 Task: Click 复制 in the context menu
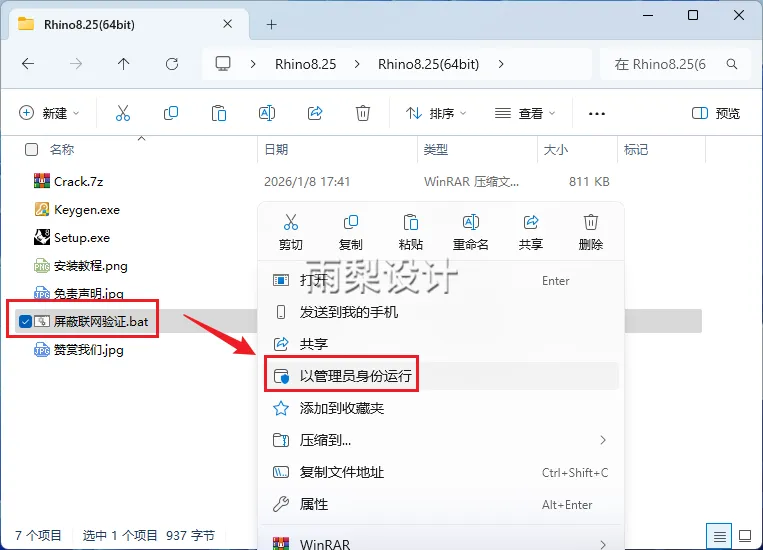point(350,233)
